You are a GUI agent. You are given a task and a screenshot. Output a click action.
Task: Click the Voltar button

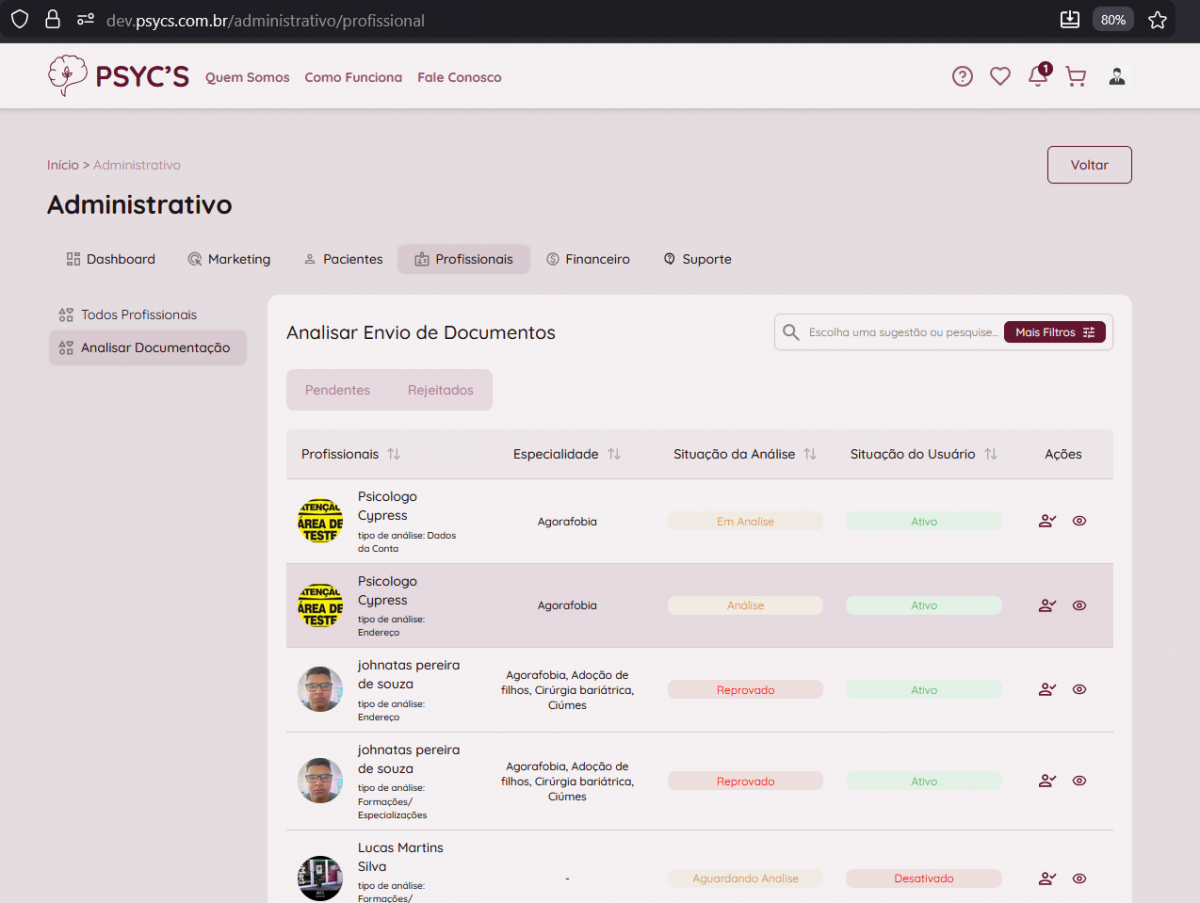1089,165
